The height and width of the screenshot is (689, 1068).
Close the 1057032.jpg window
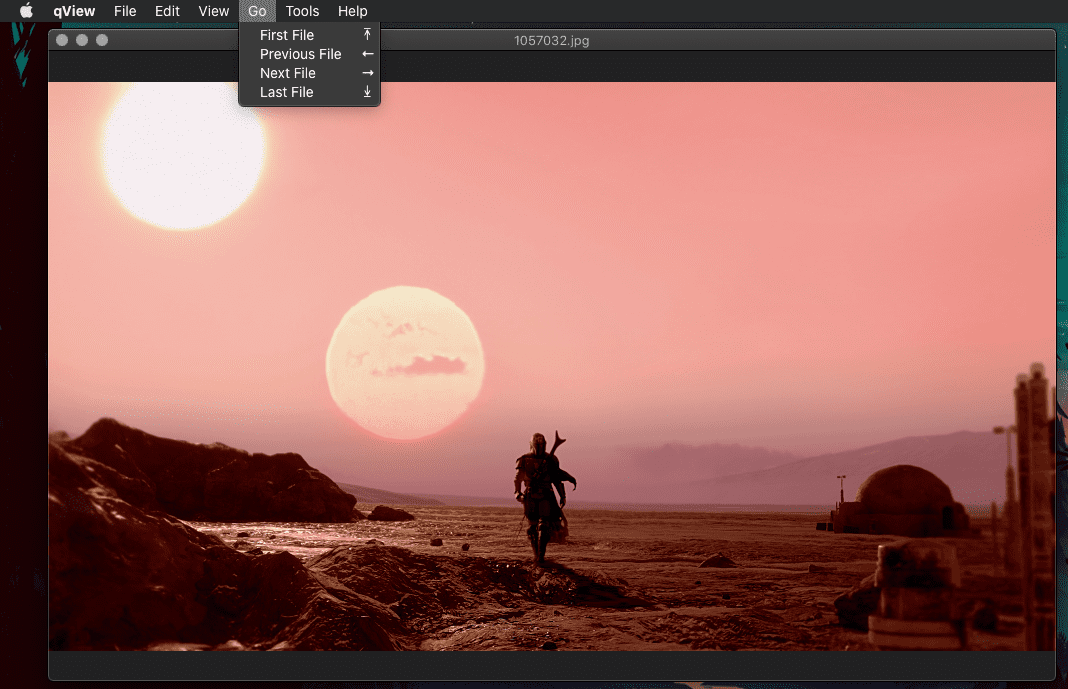(x=62, y=40)
